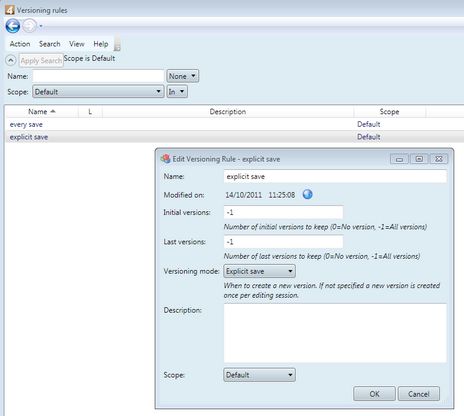Click the blue back navigation arrow
Viewport: 464px width, 416px height.
tap(13, 26)
